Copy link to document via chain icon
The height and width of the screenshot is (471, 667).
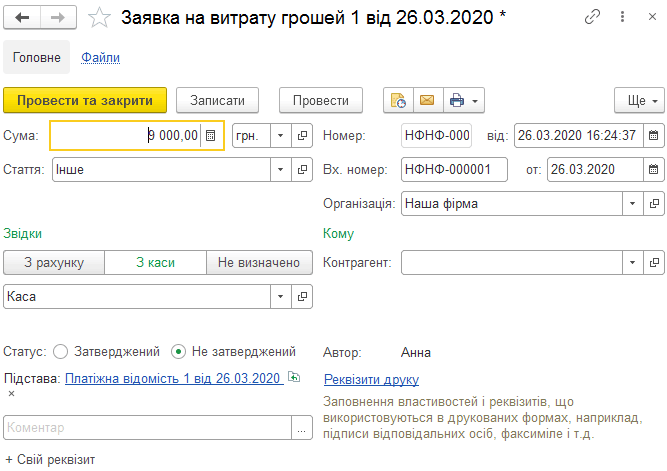[x=592, y=17]
